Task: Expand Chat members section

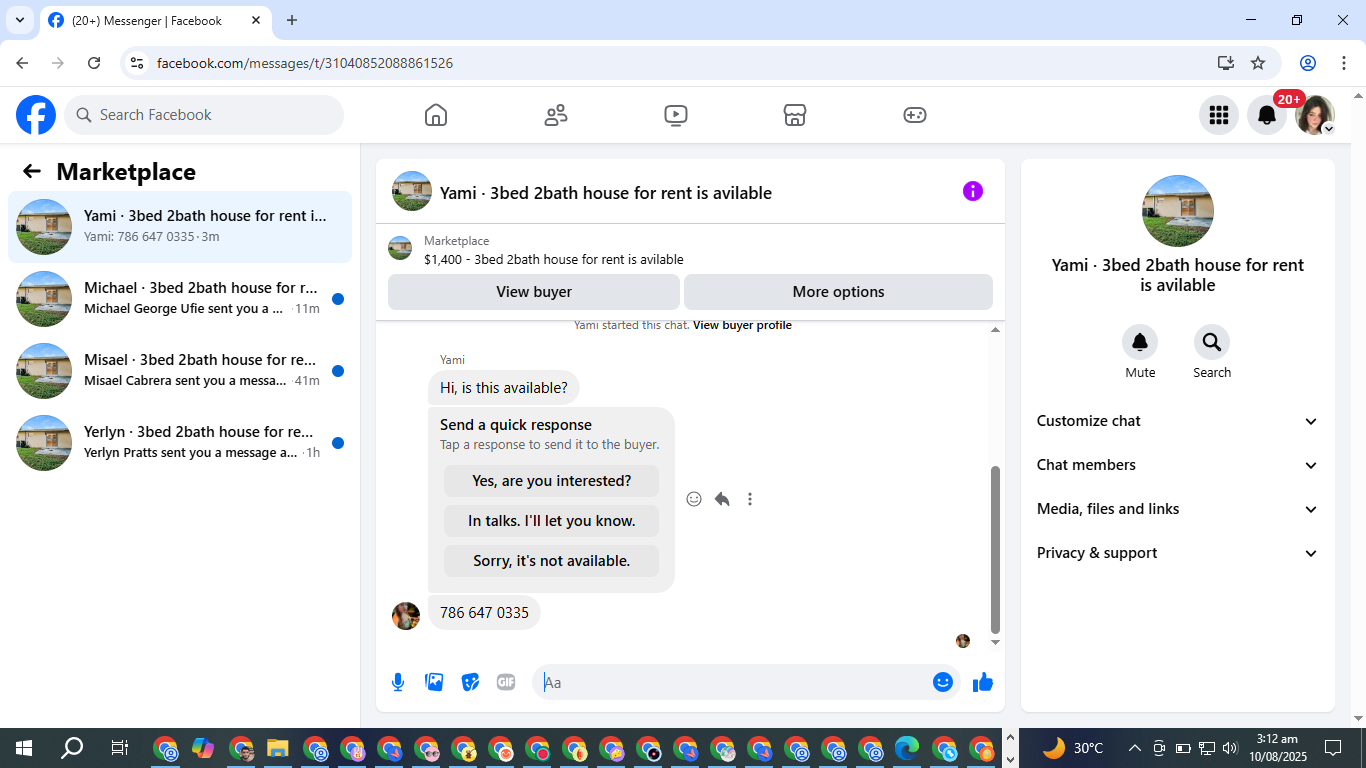Action: [x=1178, y=465]
